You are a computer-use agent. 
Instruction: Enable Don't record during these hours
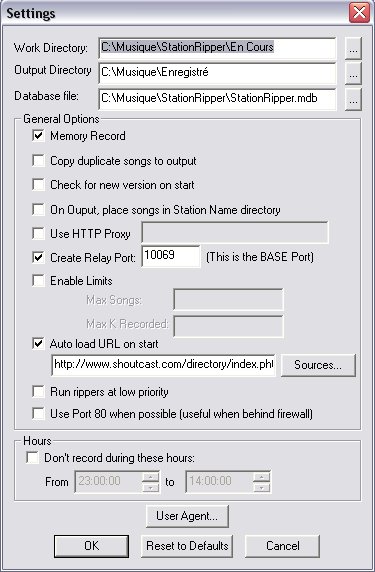(x=32, y=458)
